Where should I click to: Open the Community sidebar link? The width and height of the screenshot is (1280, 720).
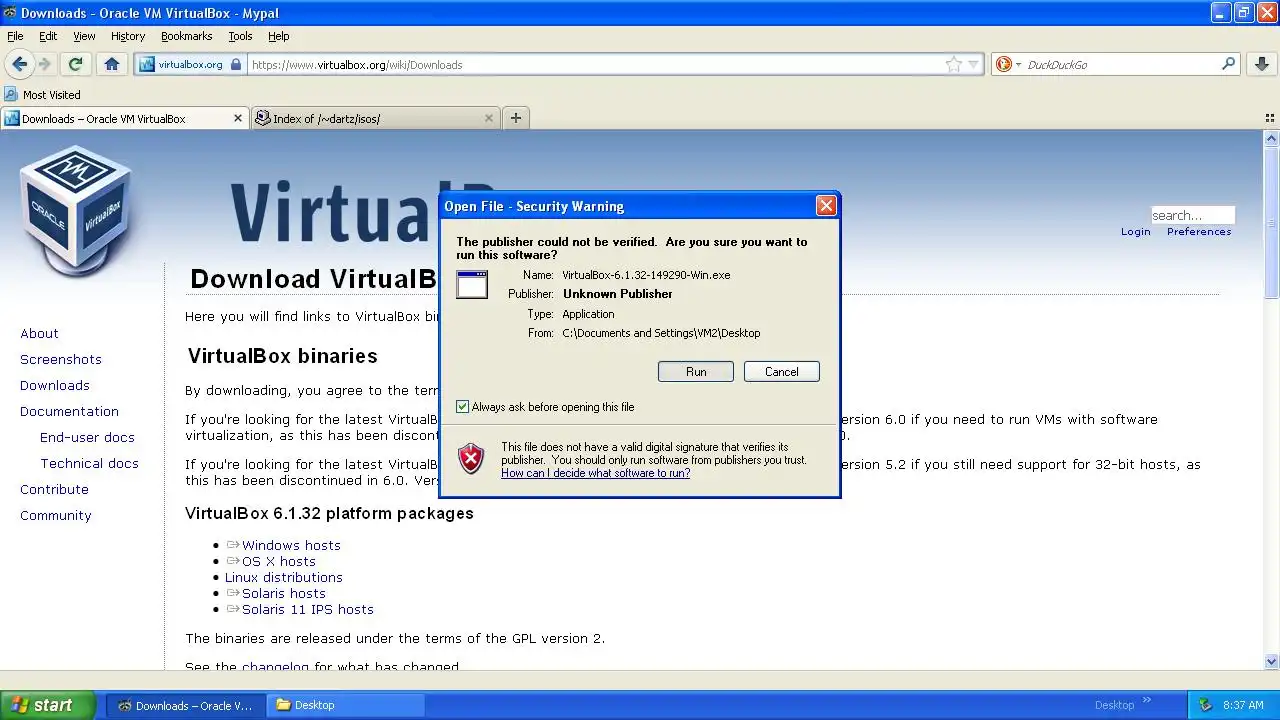click(56, 515)
